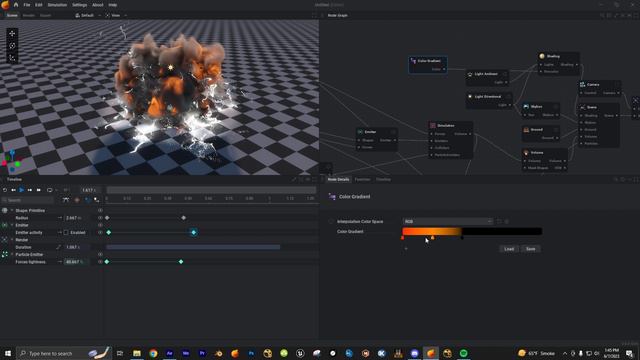Screen dimensions: 640x360
Task: Select the orange gradient stop marker
Action: click(433, 238)
